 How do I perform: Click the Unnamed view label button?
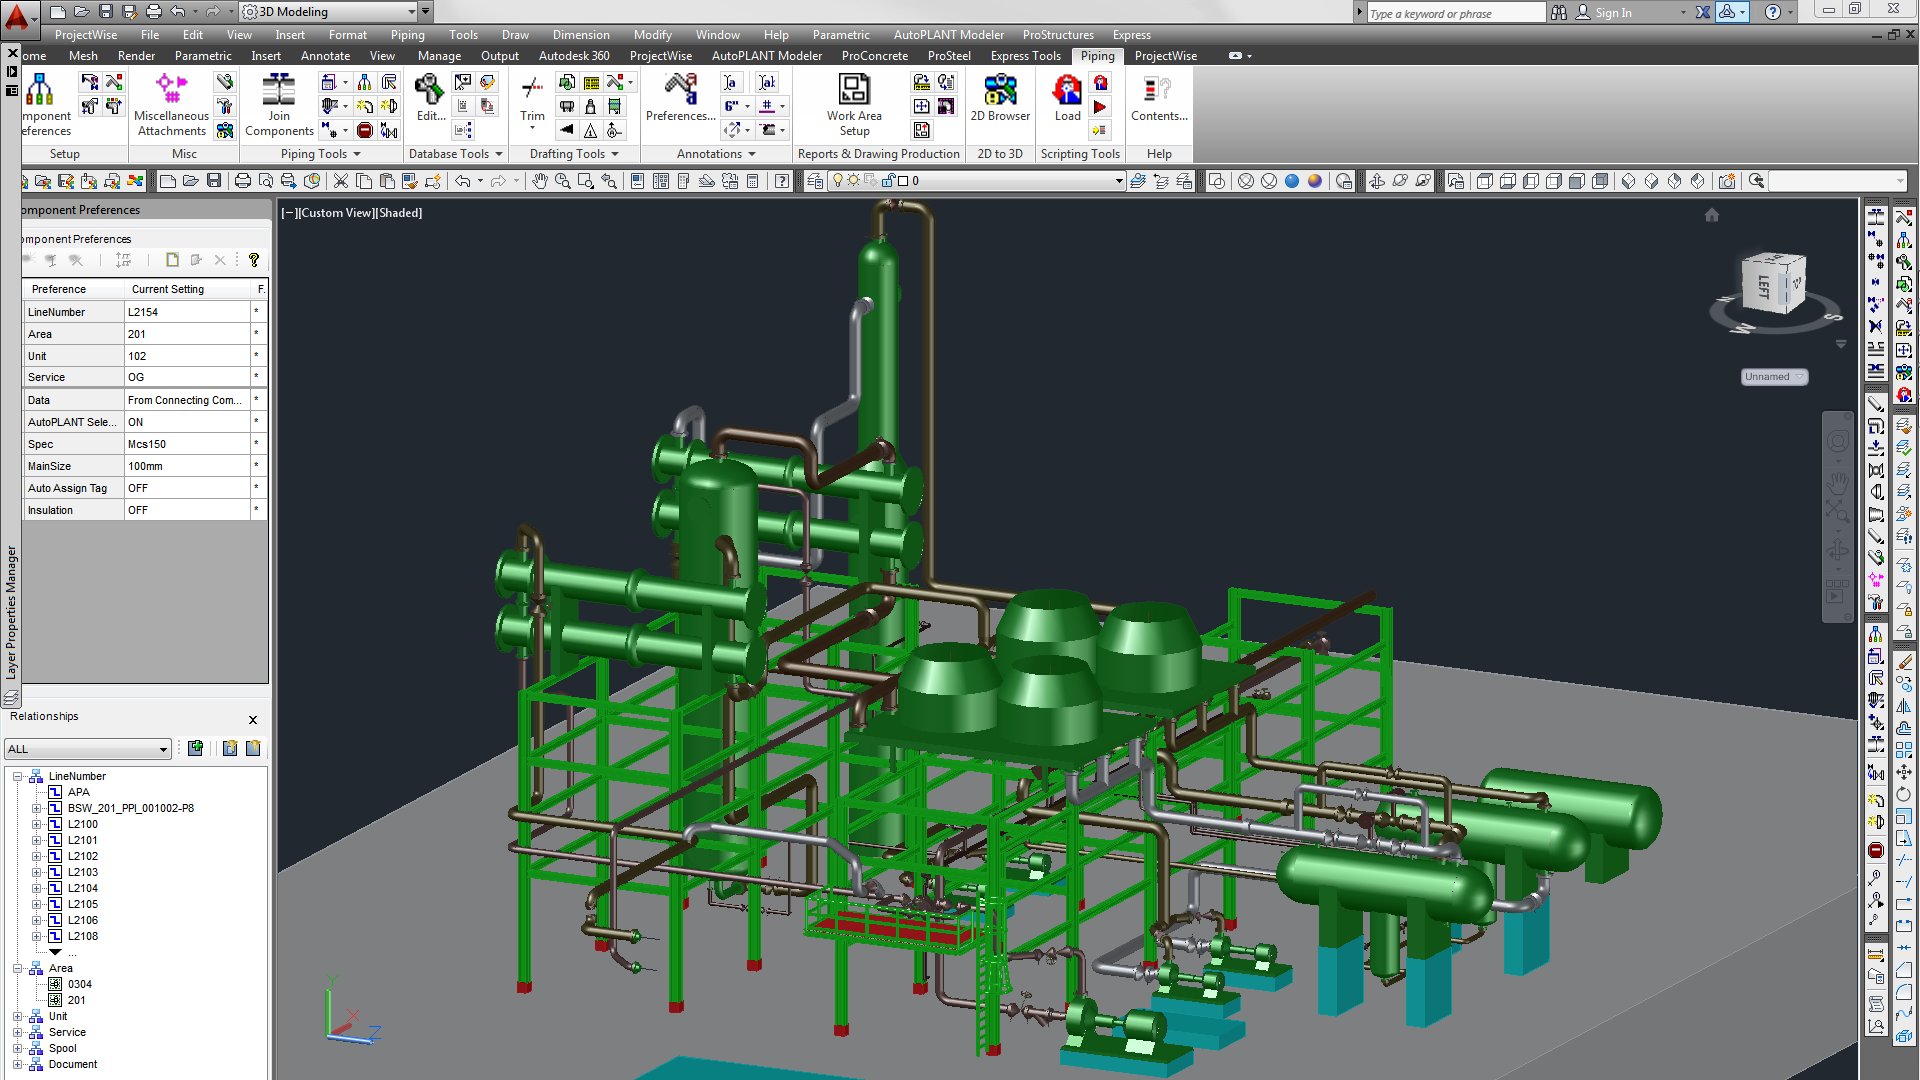click(1774, 377)
